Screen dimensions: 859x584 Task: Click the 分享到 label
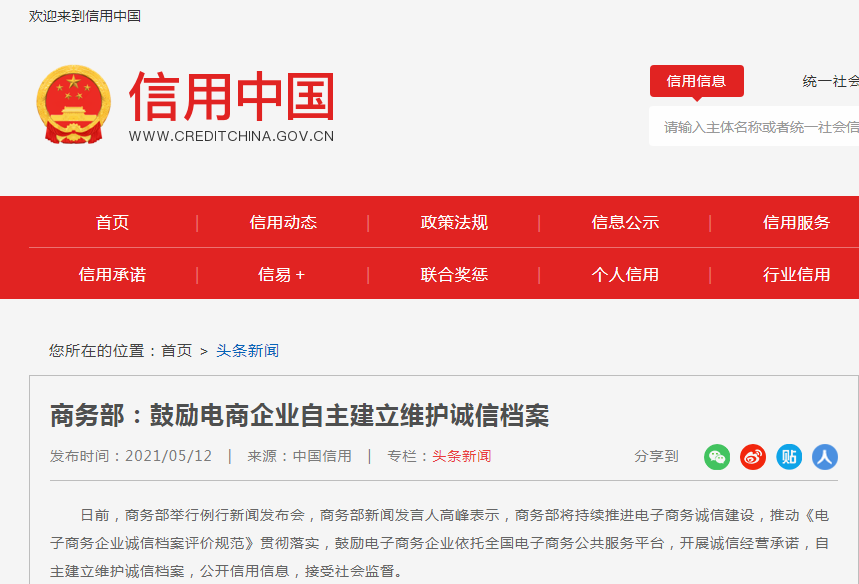(x=656, y=456)
